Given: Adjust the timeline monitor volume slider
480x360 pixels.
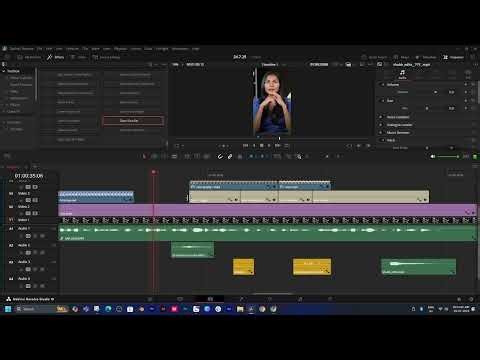Looking at the screenshot, I should (x=448, y=156).
